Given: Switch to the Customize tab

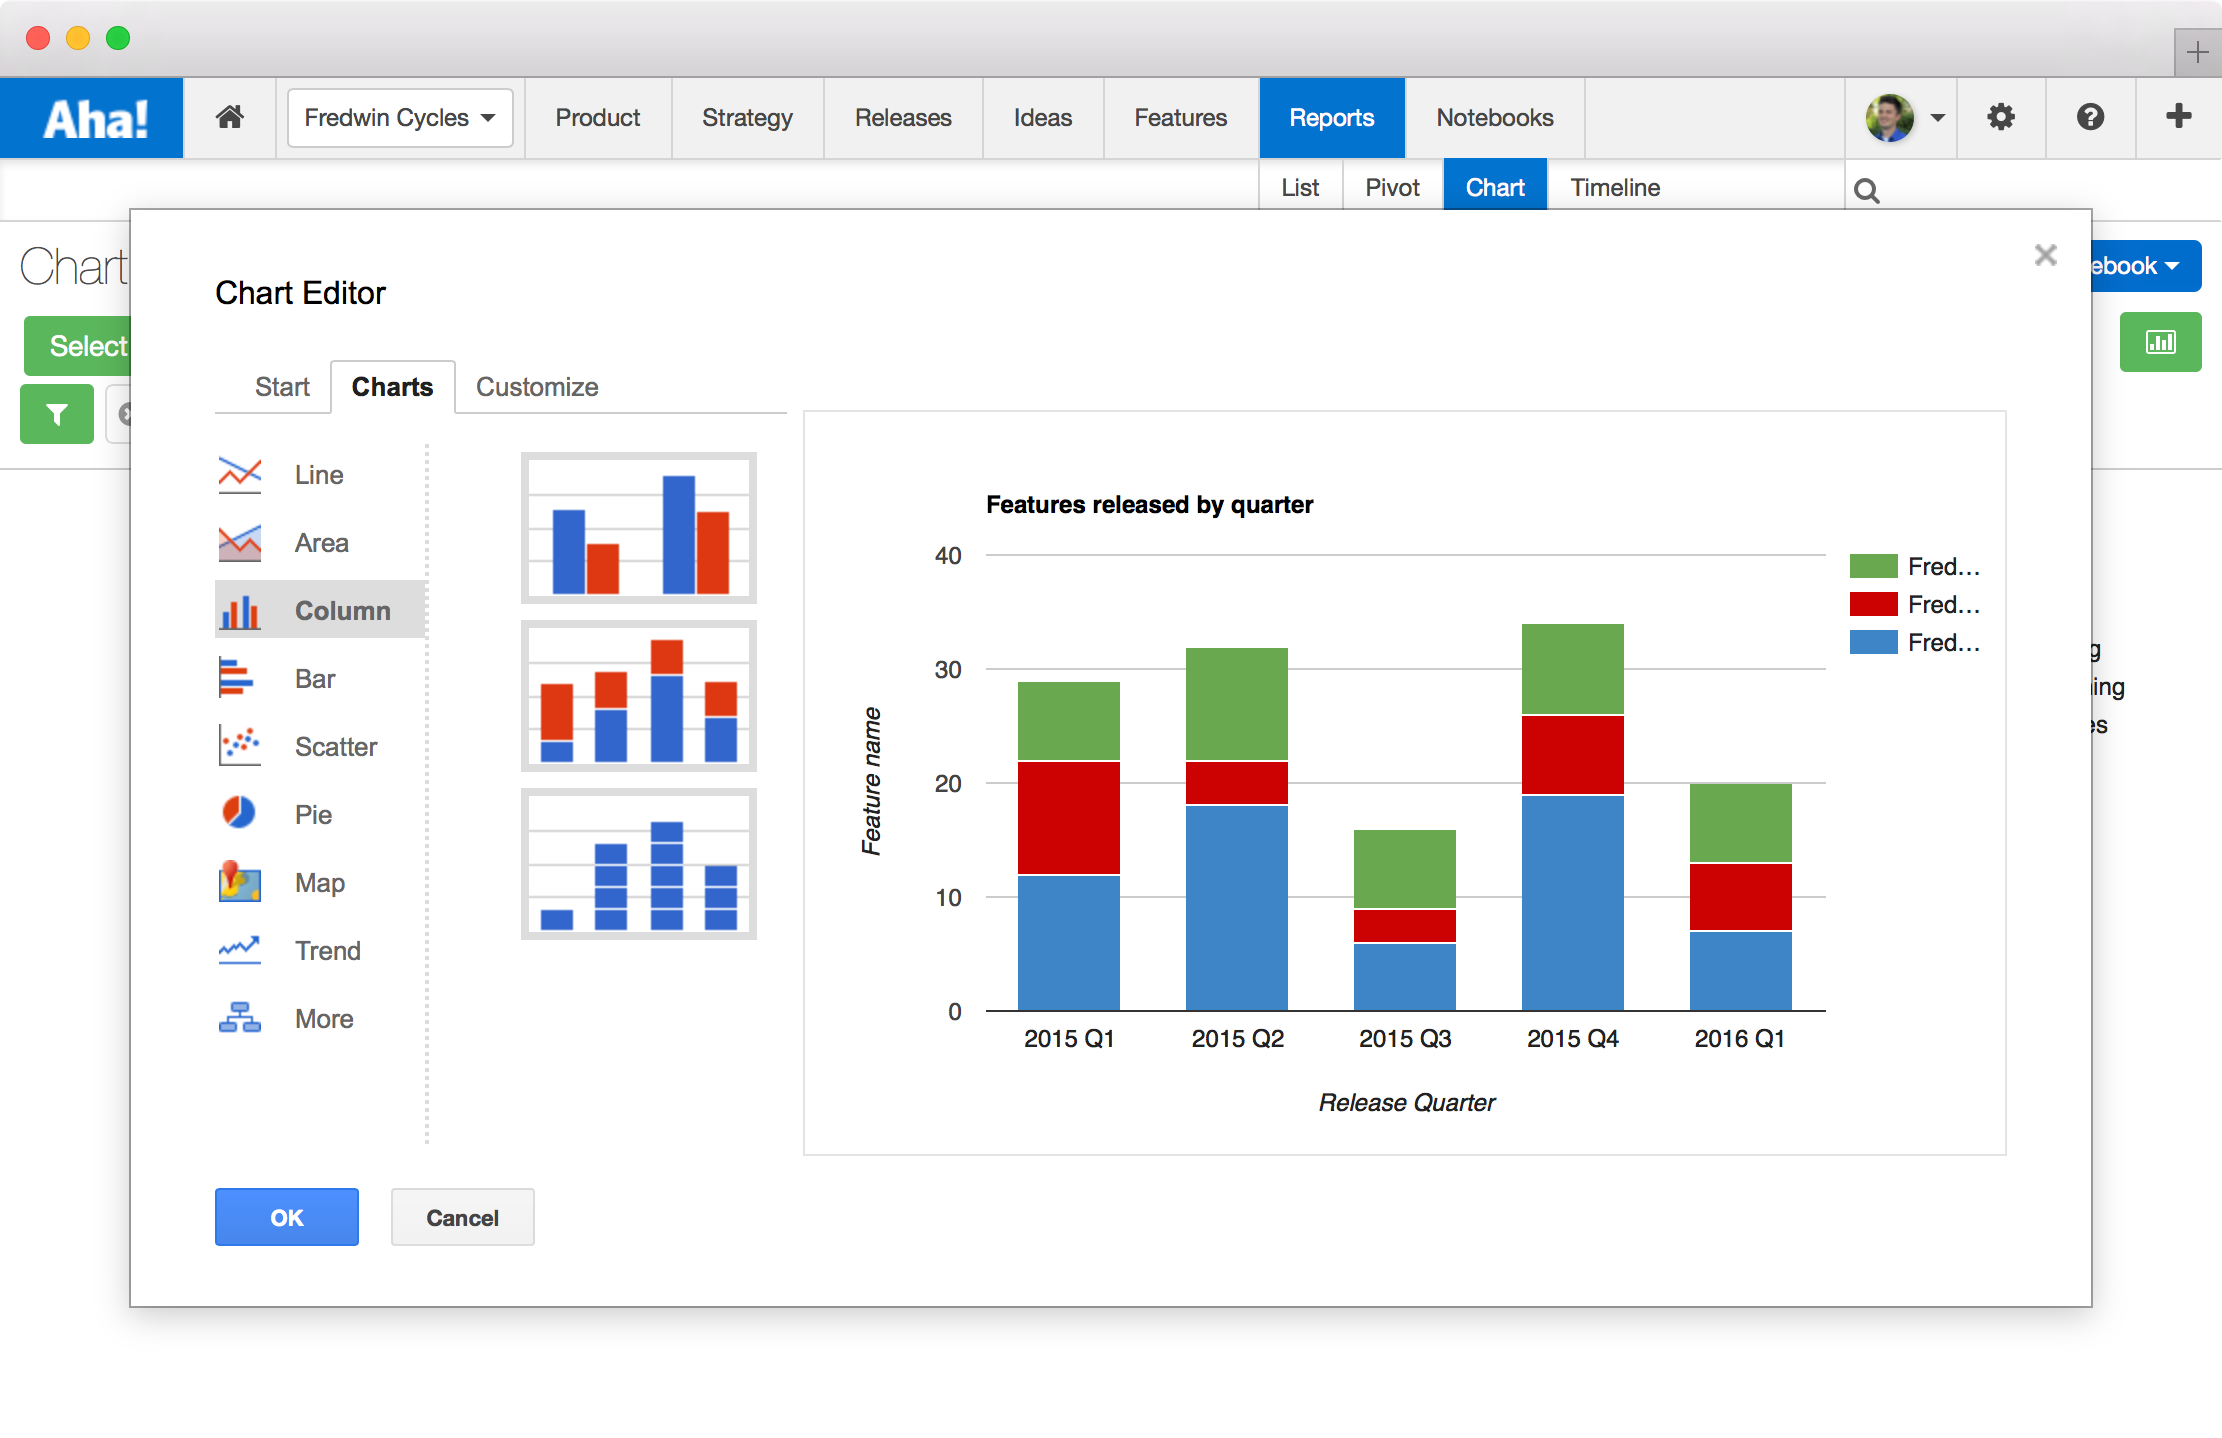Looking at the screenshot, I should pyautogui.click(x=537, y=387).
